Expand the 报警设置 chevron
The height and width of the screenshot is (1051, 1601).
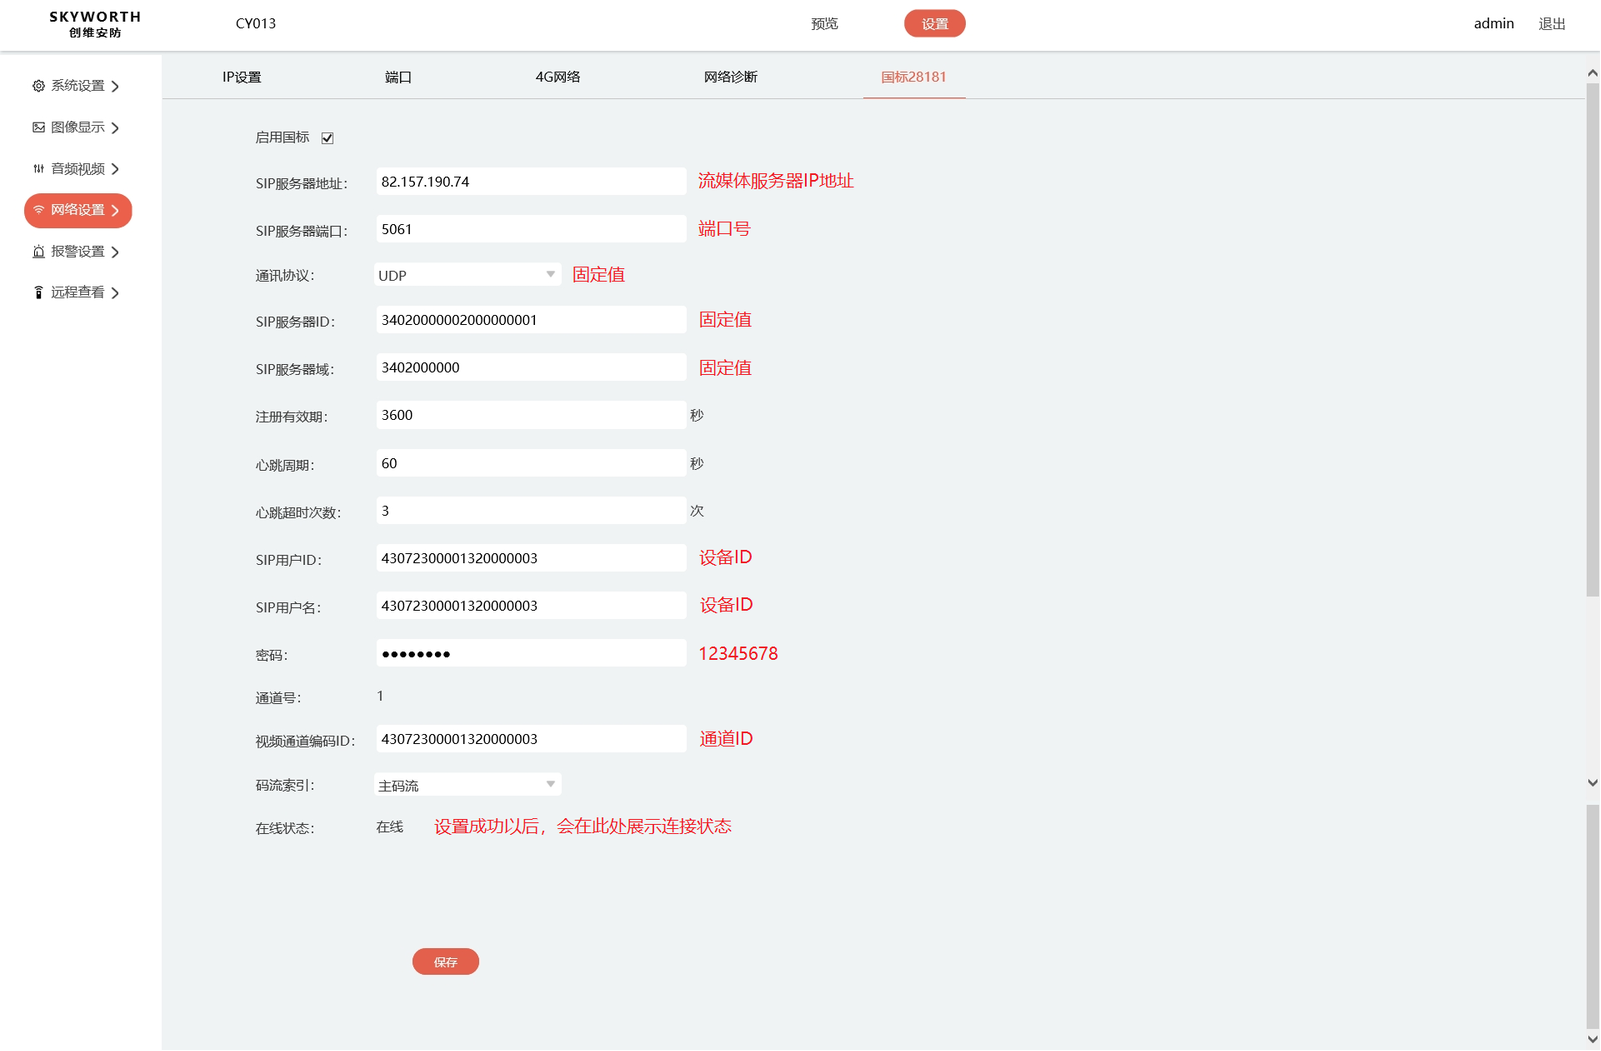(x=116, y=252)
